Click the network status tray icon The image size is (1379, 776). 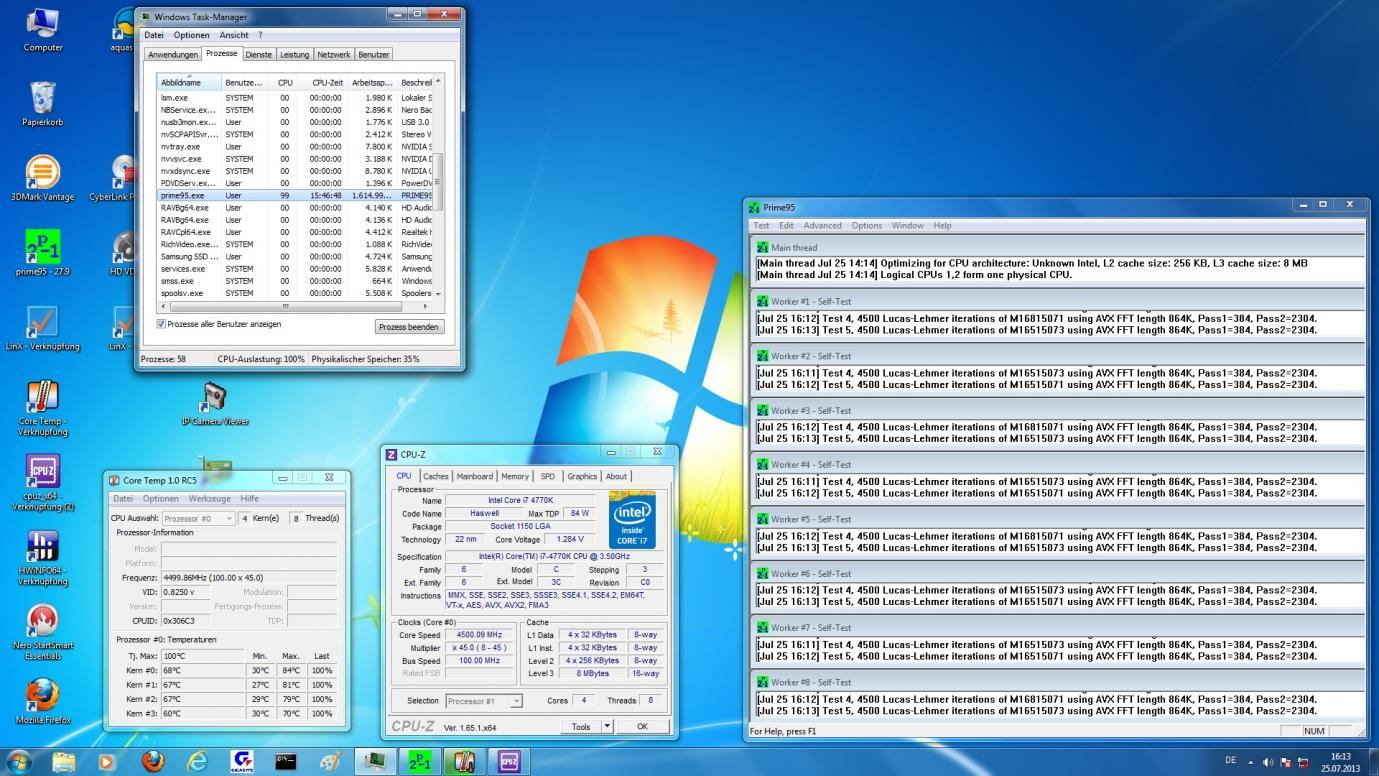coord(1301,762)
